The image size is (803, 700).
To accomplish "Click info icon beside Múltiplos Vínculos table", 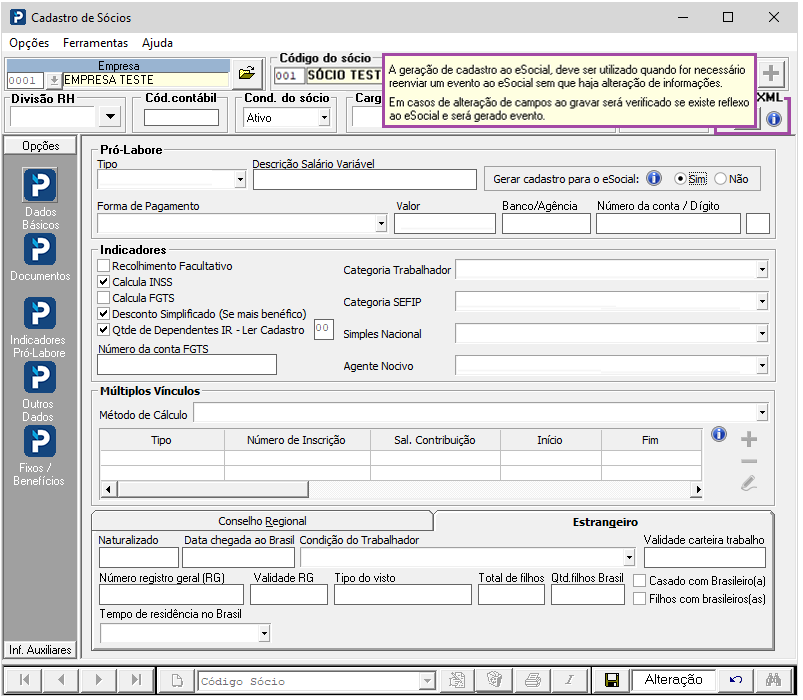I will 719,434.
